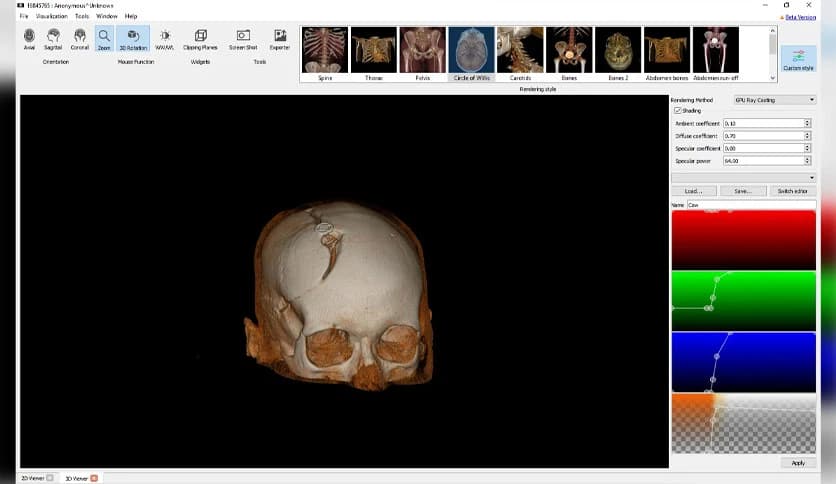Select the 3D Rotation mouse function
836x484 pixels.
coord(133,39)
